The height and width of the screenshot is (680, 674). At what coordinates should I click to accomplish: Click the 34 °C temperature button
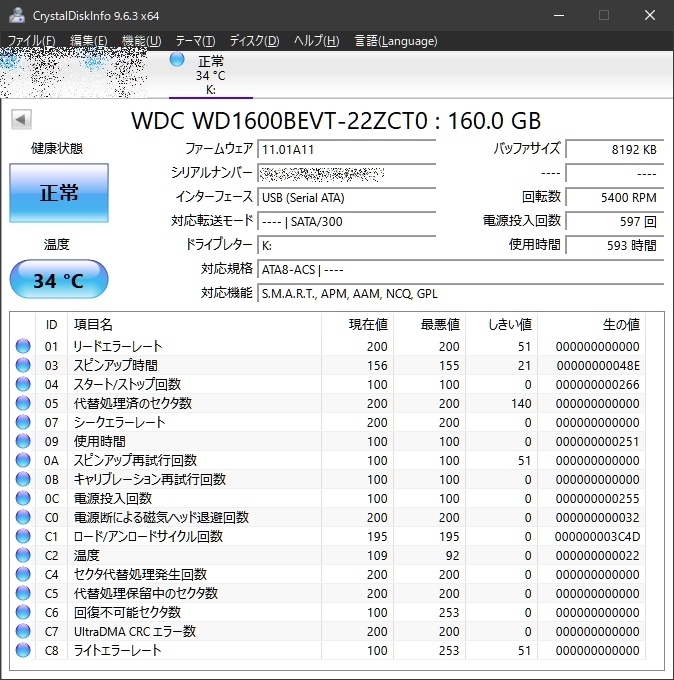tap(59, 280)
